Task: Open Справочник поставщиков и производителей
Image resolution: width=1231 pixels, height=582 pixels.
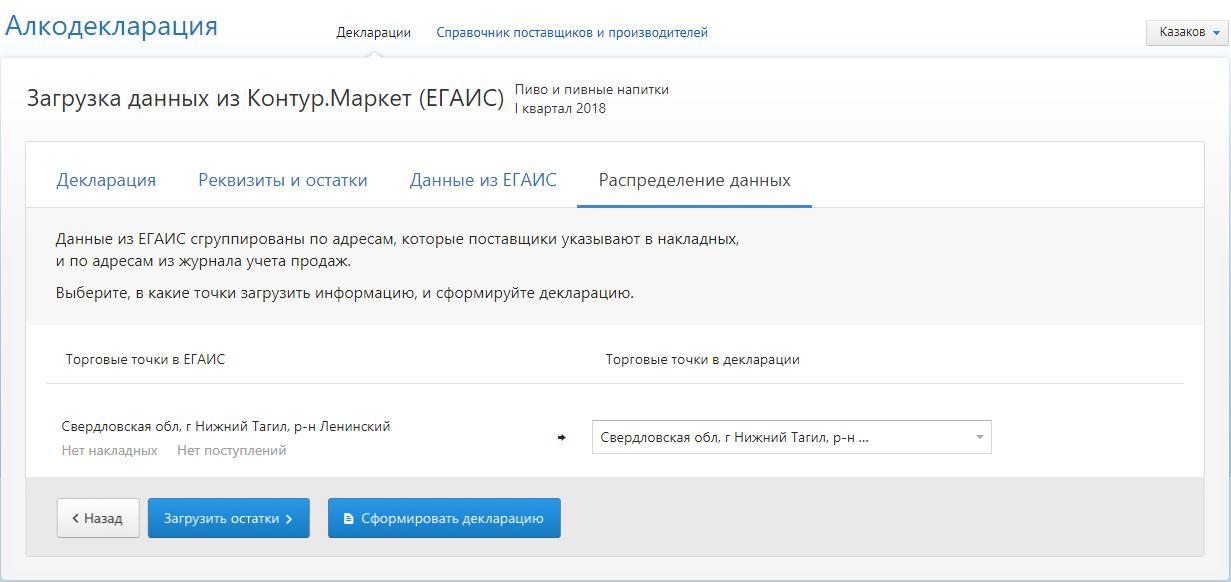Action: [x=571, y=32]
